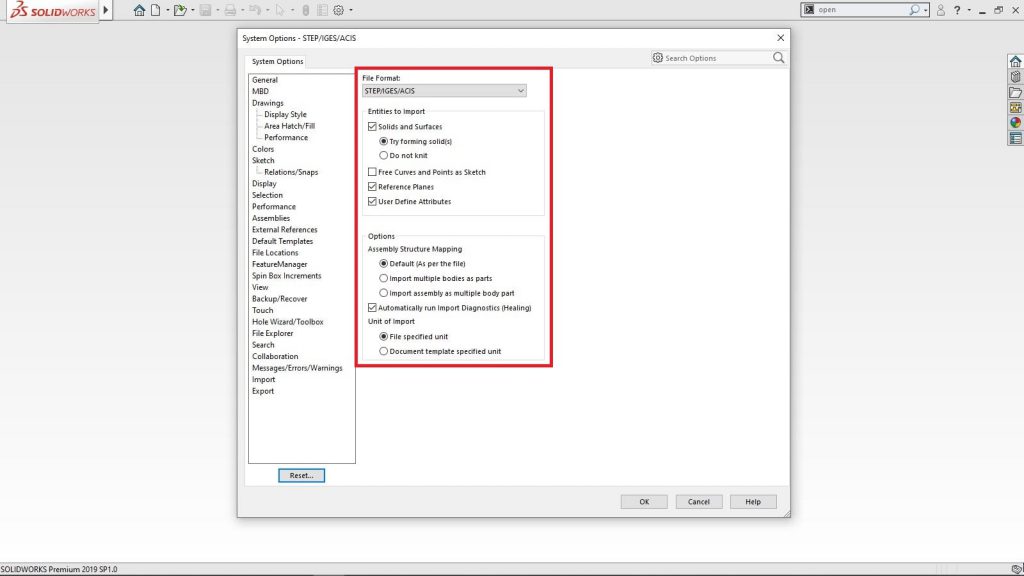Open the Options gear dropdown arrow
The image size is (1024, 576).
tap(351, 10)
